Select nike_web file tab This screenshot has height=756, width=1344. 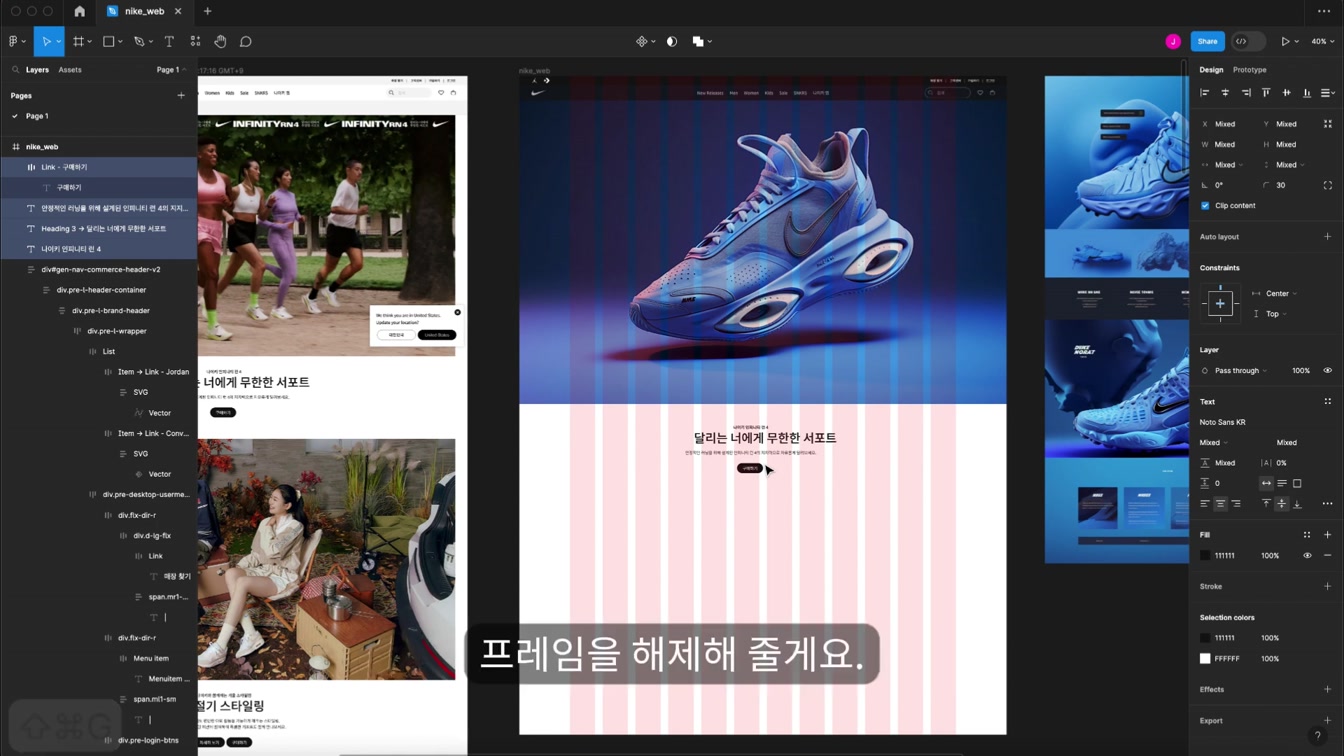(x=144, y=11)
